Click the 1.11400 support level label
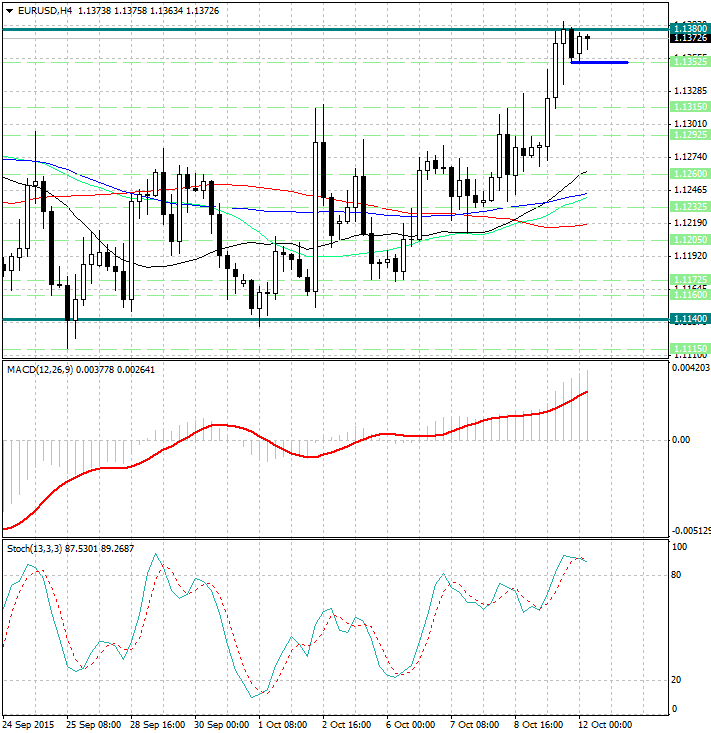This screenshot has height=733, width=711. [690, 319]
